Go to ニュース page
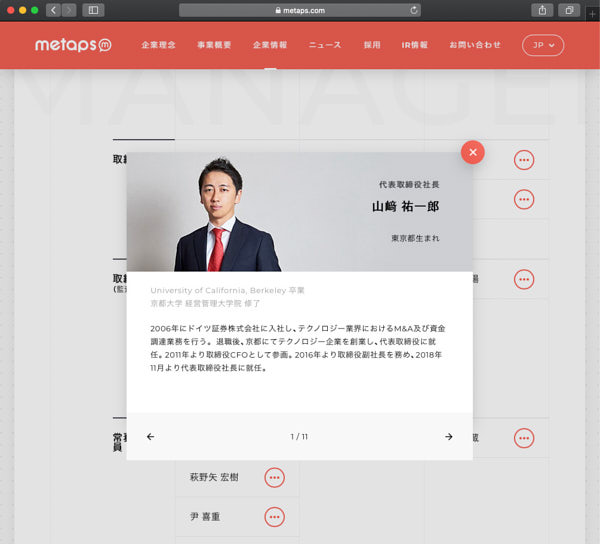This screenshot has height=544, width=600. (325, 45)
